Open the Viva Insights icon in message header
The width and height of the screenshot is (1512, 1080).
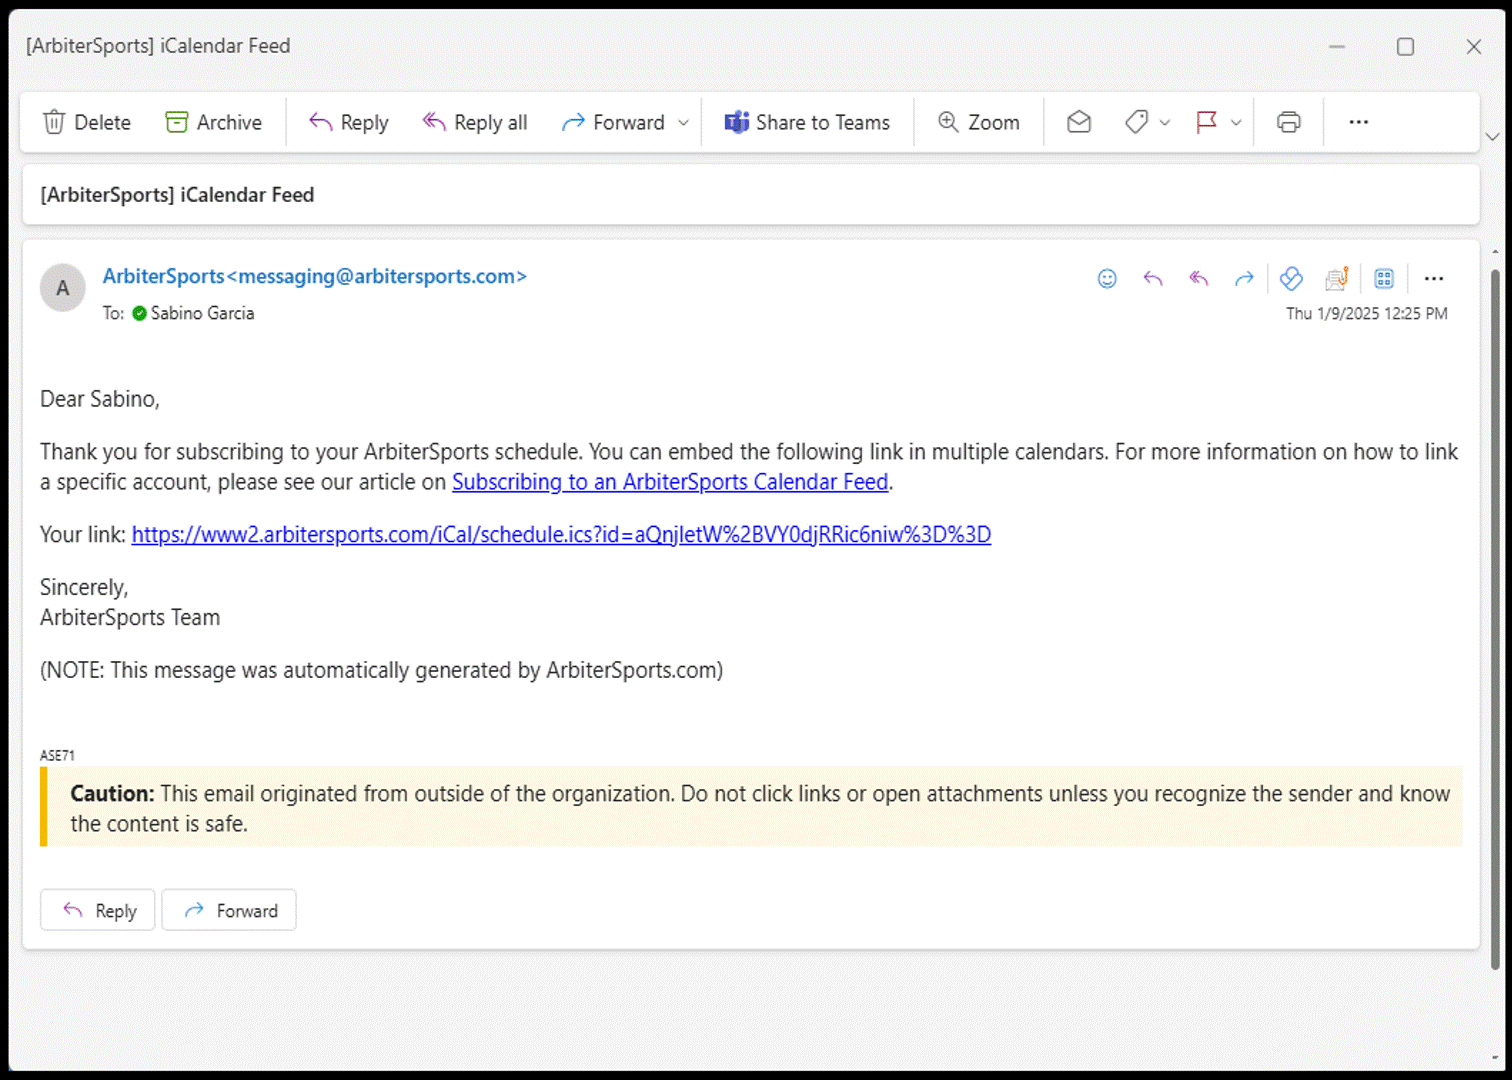[x=1290, y=279]
